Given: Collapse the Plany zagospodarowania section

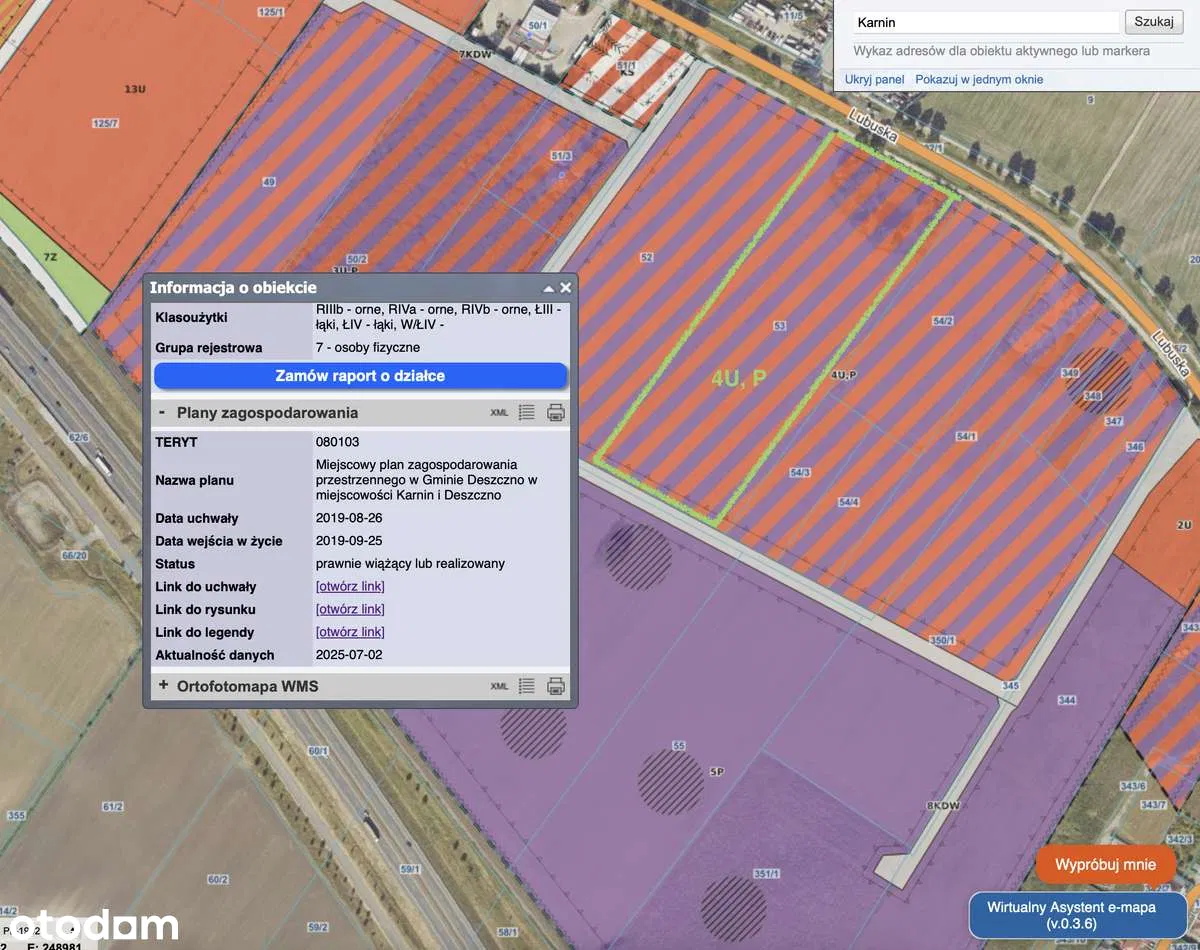Looking at the screenshot, I should tap(162, 413).
